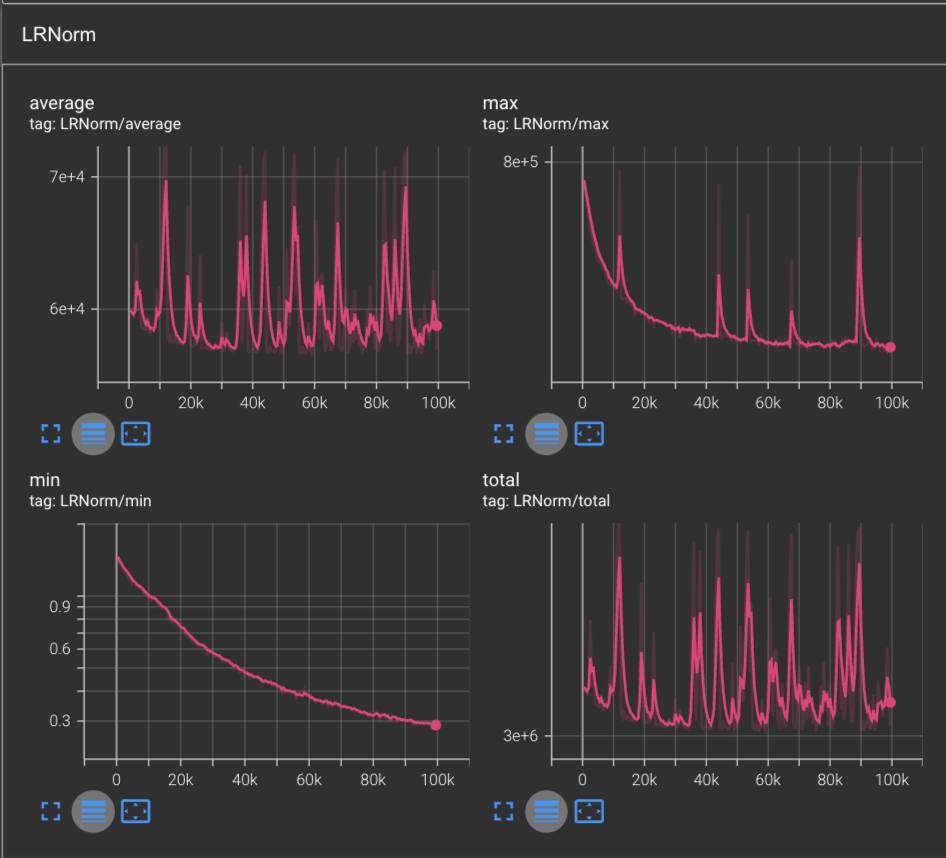Select the 'tag: LRNorm/max' label
Screen dimensions: 946x858
545,124
